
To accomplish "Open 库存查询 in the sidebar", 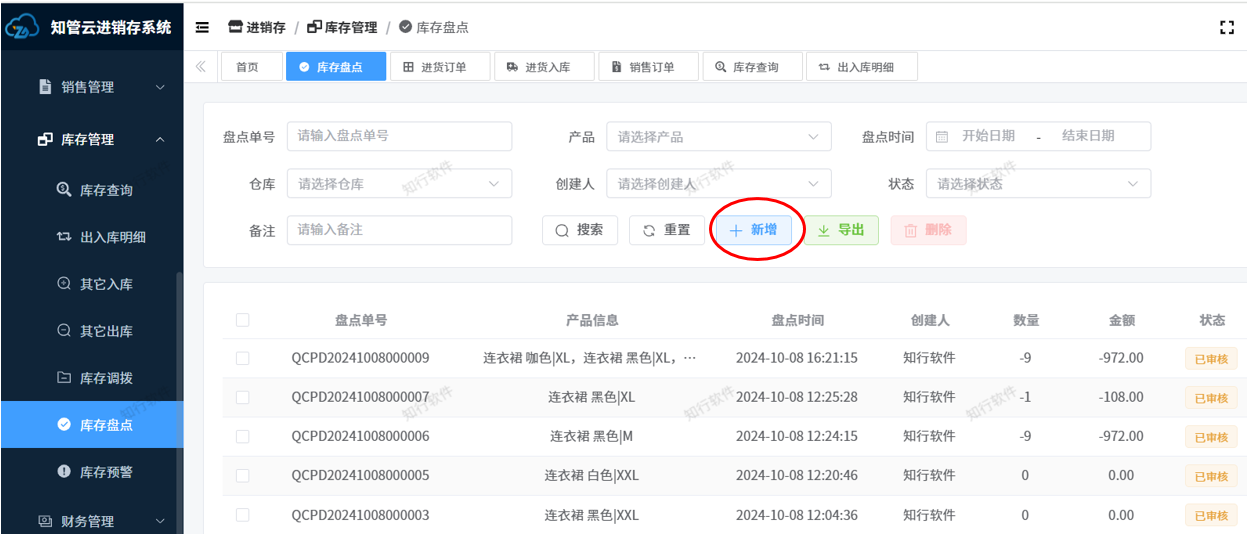I will [x=106, y=190].
